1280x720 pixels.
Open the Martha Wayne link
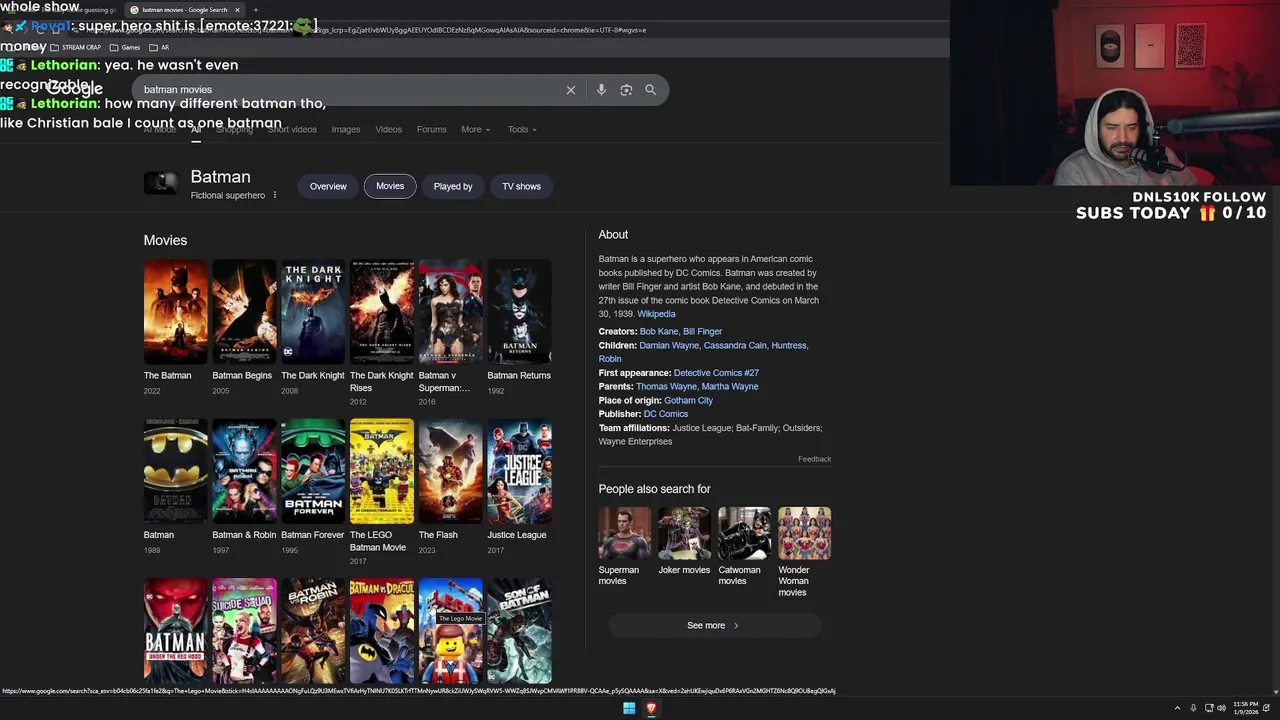pos(730,387)
